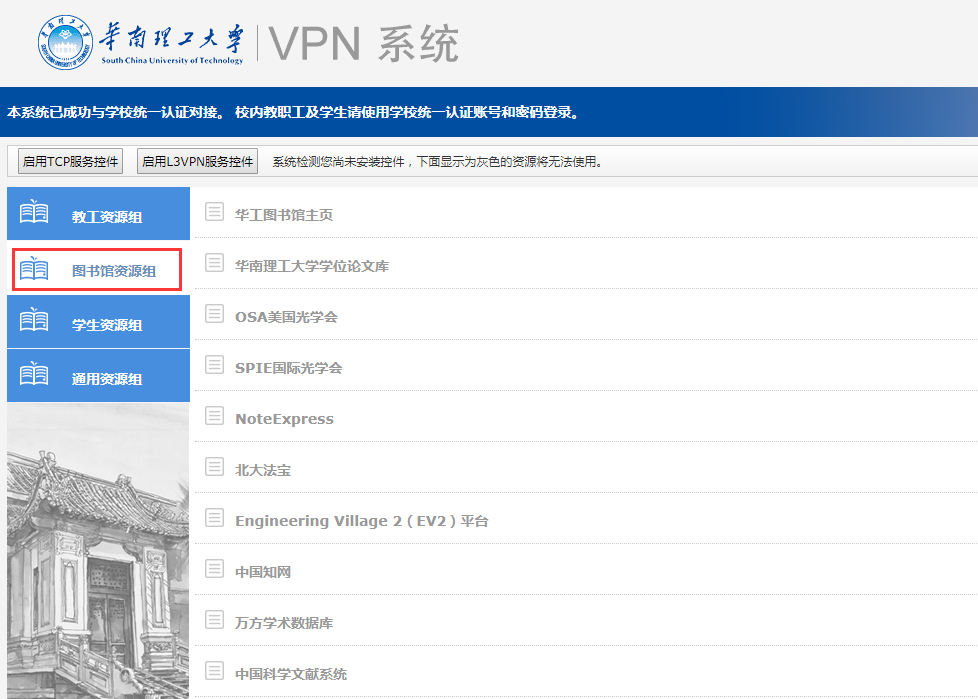Click the 系统检测您尚未安装控件 notice text

[x=438, y=162]
